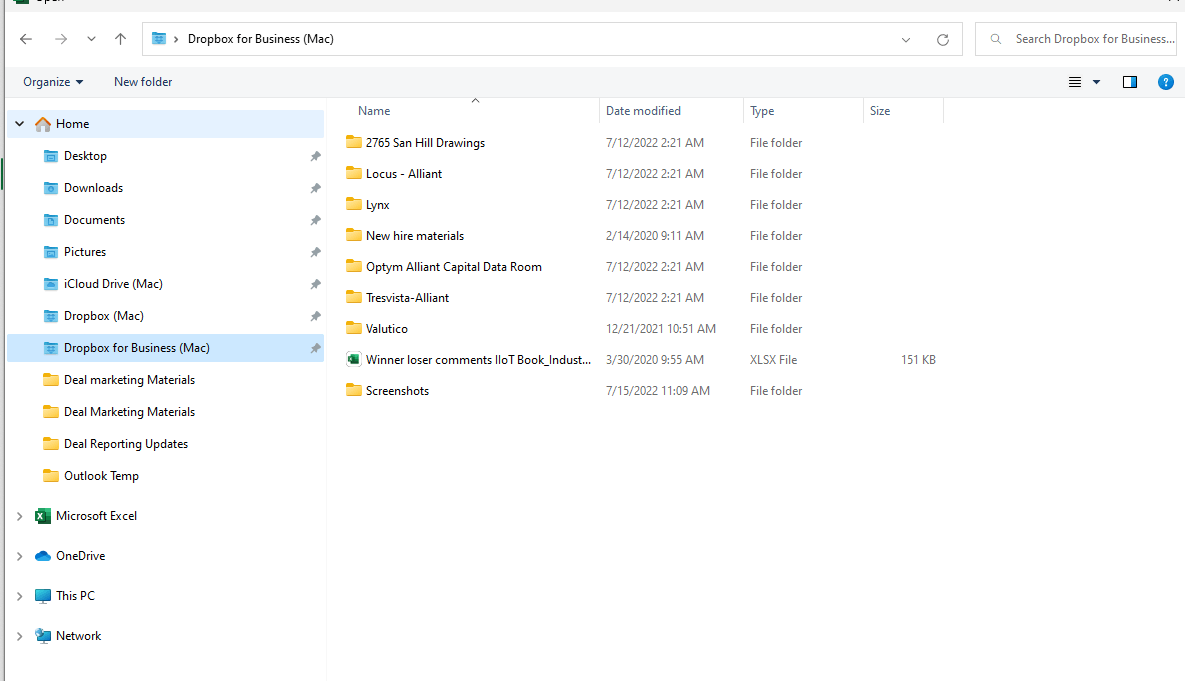Select Microsoft Excel in navigation pane

click(96, 515)
